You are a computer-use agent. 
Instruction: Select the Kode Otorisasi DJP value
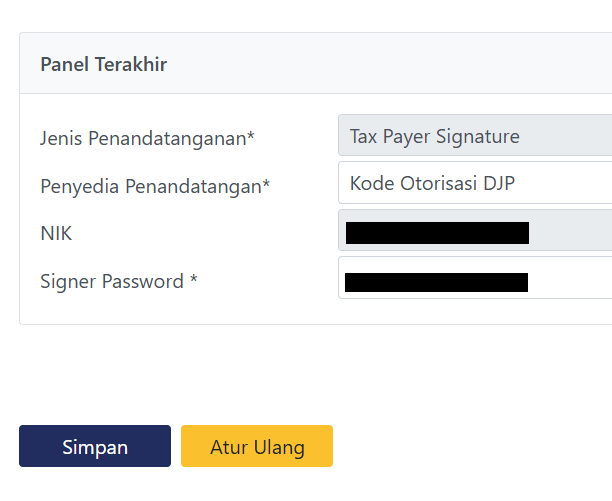pyautogui.click(x=432, y=184)
